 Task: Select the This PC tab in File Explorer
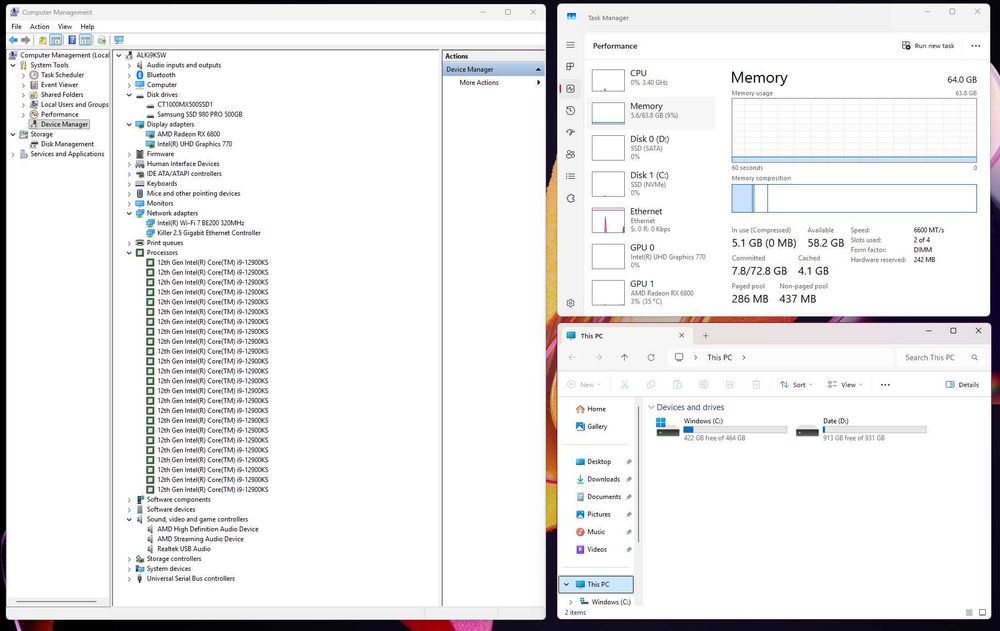624,336
